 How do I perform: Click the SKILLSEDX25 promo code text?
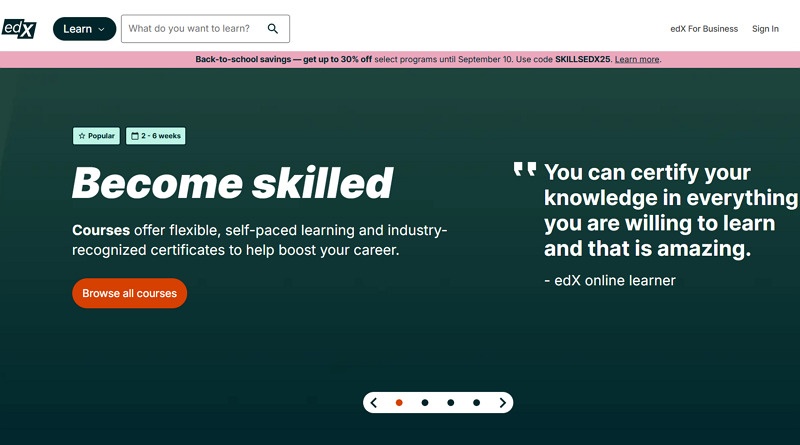(x=583, y=59)
